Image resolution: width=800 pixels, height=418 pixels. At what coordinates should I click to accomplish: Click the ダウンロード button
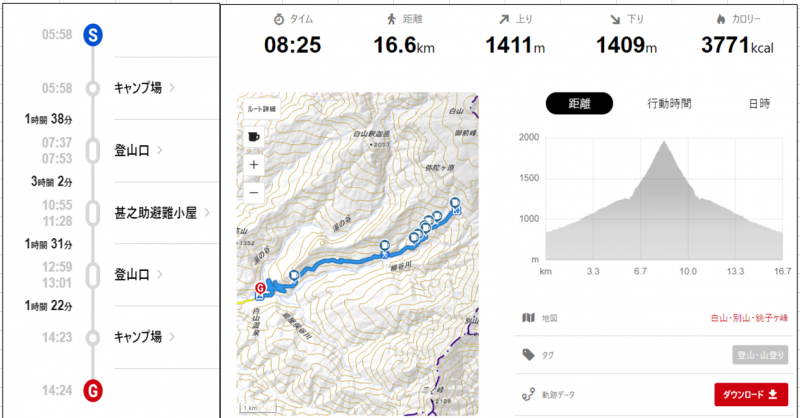[x=751, y=395]
